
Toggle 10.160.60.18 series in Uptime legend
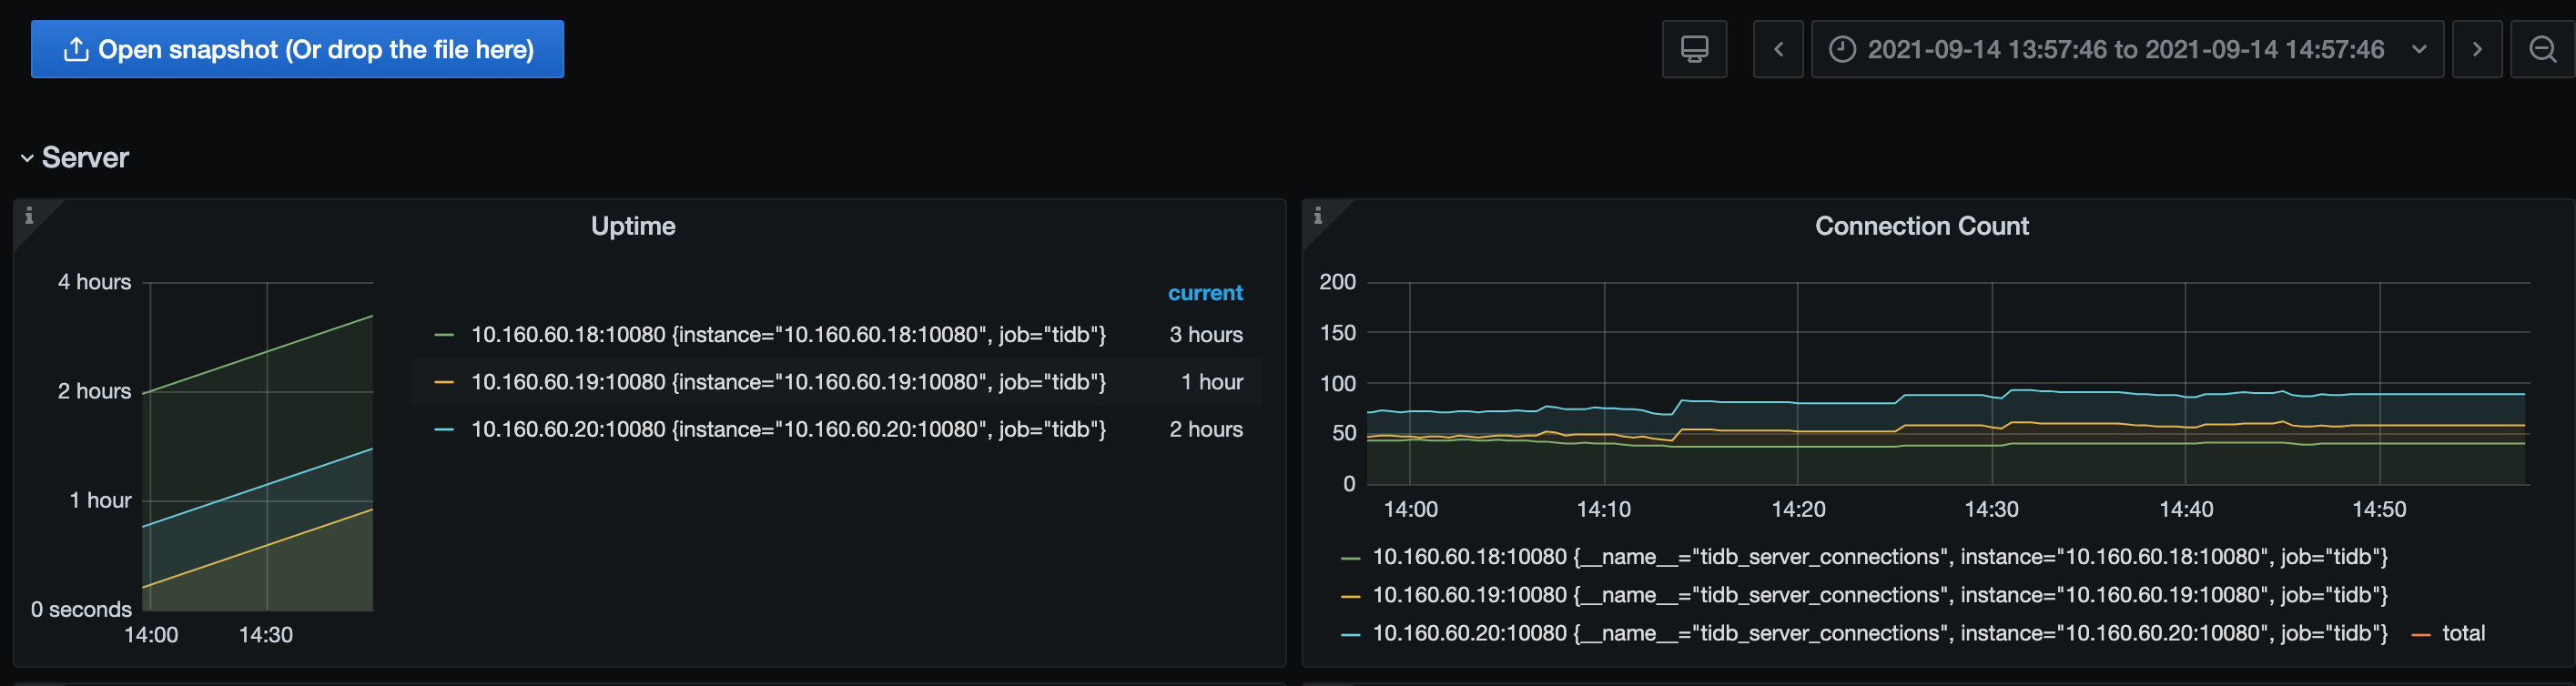pyautogui.click(x=787, y=335)
